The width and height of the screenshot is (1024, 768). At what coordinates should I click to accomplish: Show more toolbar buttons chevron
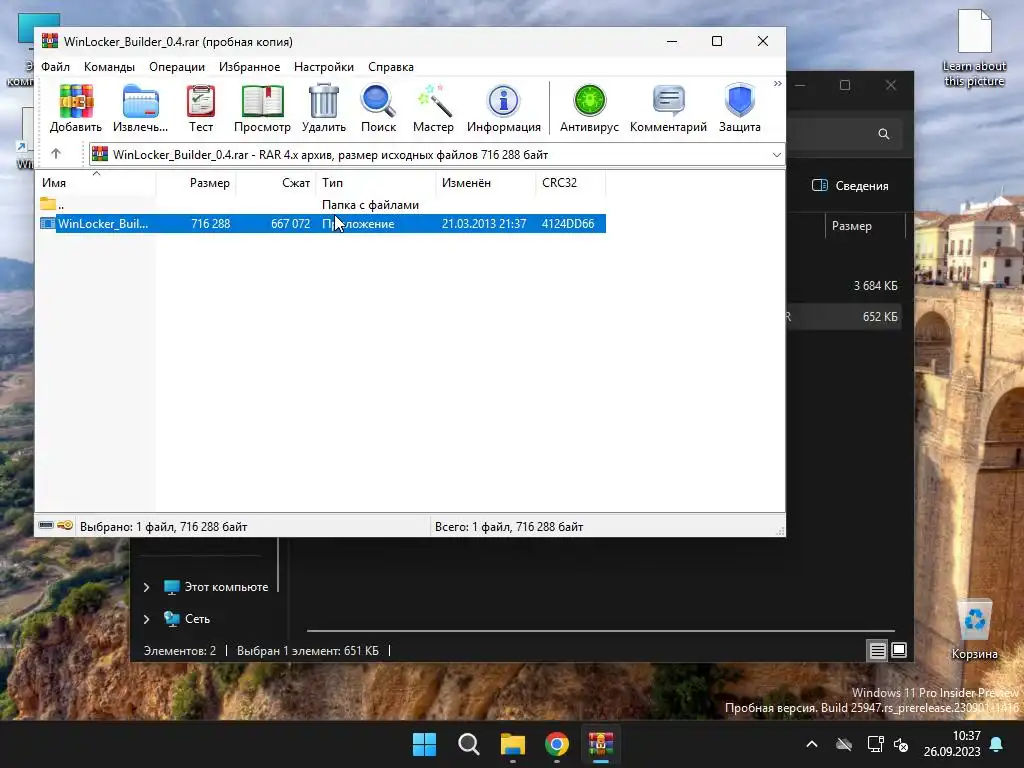777,84
